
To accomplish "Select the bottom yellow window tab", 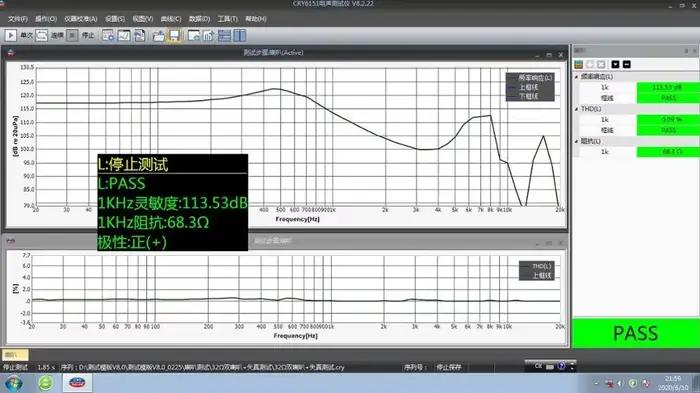I will coord(15,355).
